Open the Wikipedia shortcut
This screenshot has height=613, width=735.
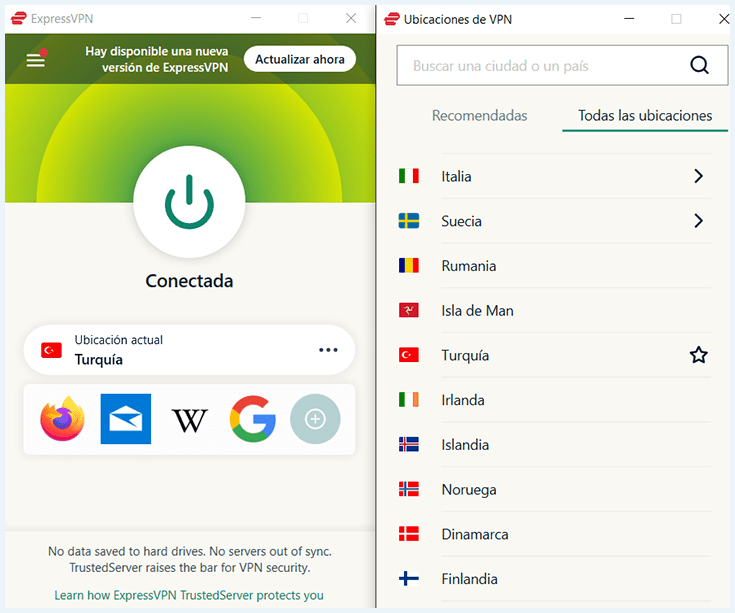[189, 420]
